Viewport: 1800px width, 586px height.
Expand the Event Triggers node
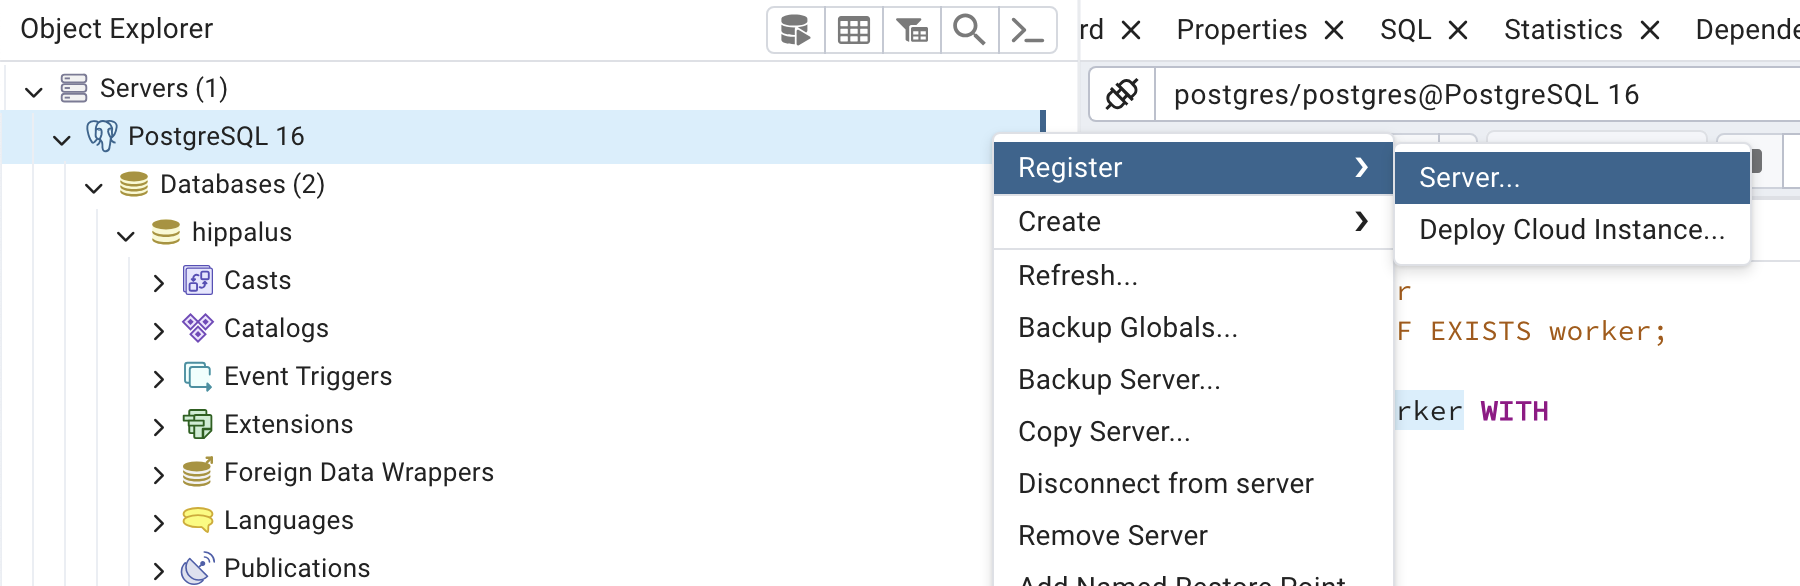coord(158,379)
